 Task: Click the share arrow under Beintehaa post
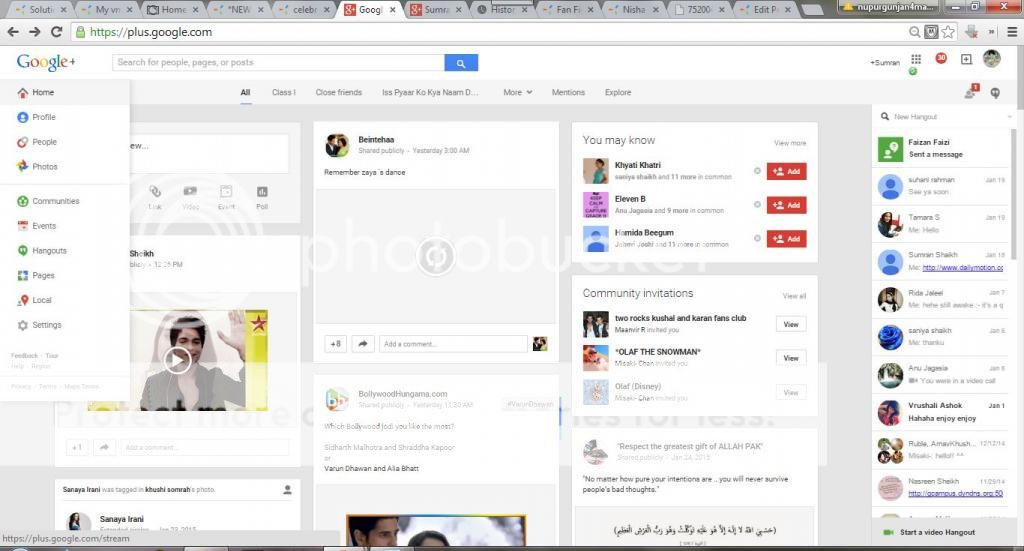tap(363, 344)
